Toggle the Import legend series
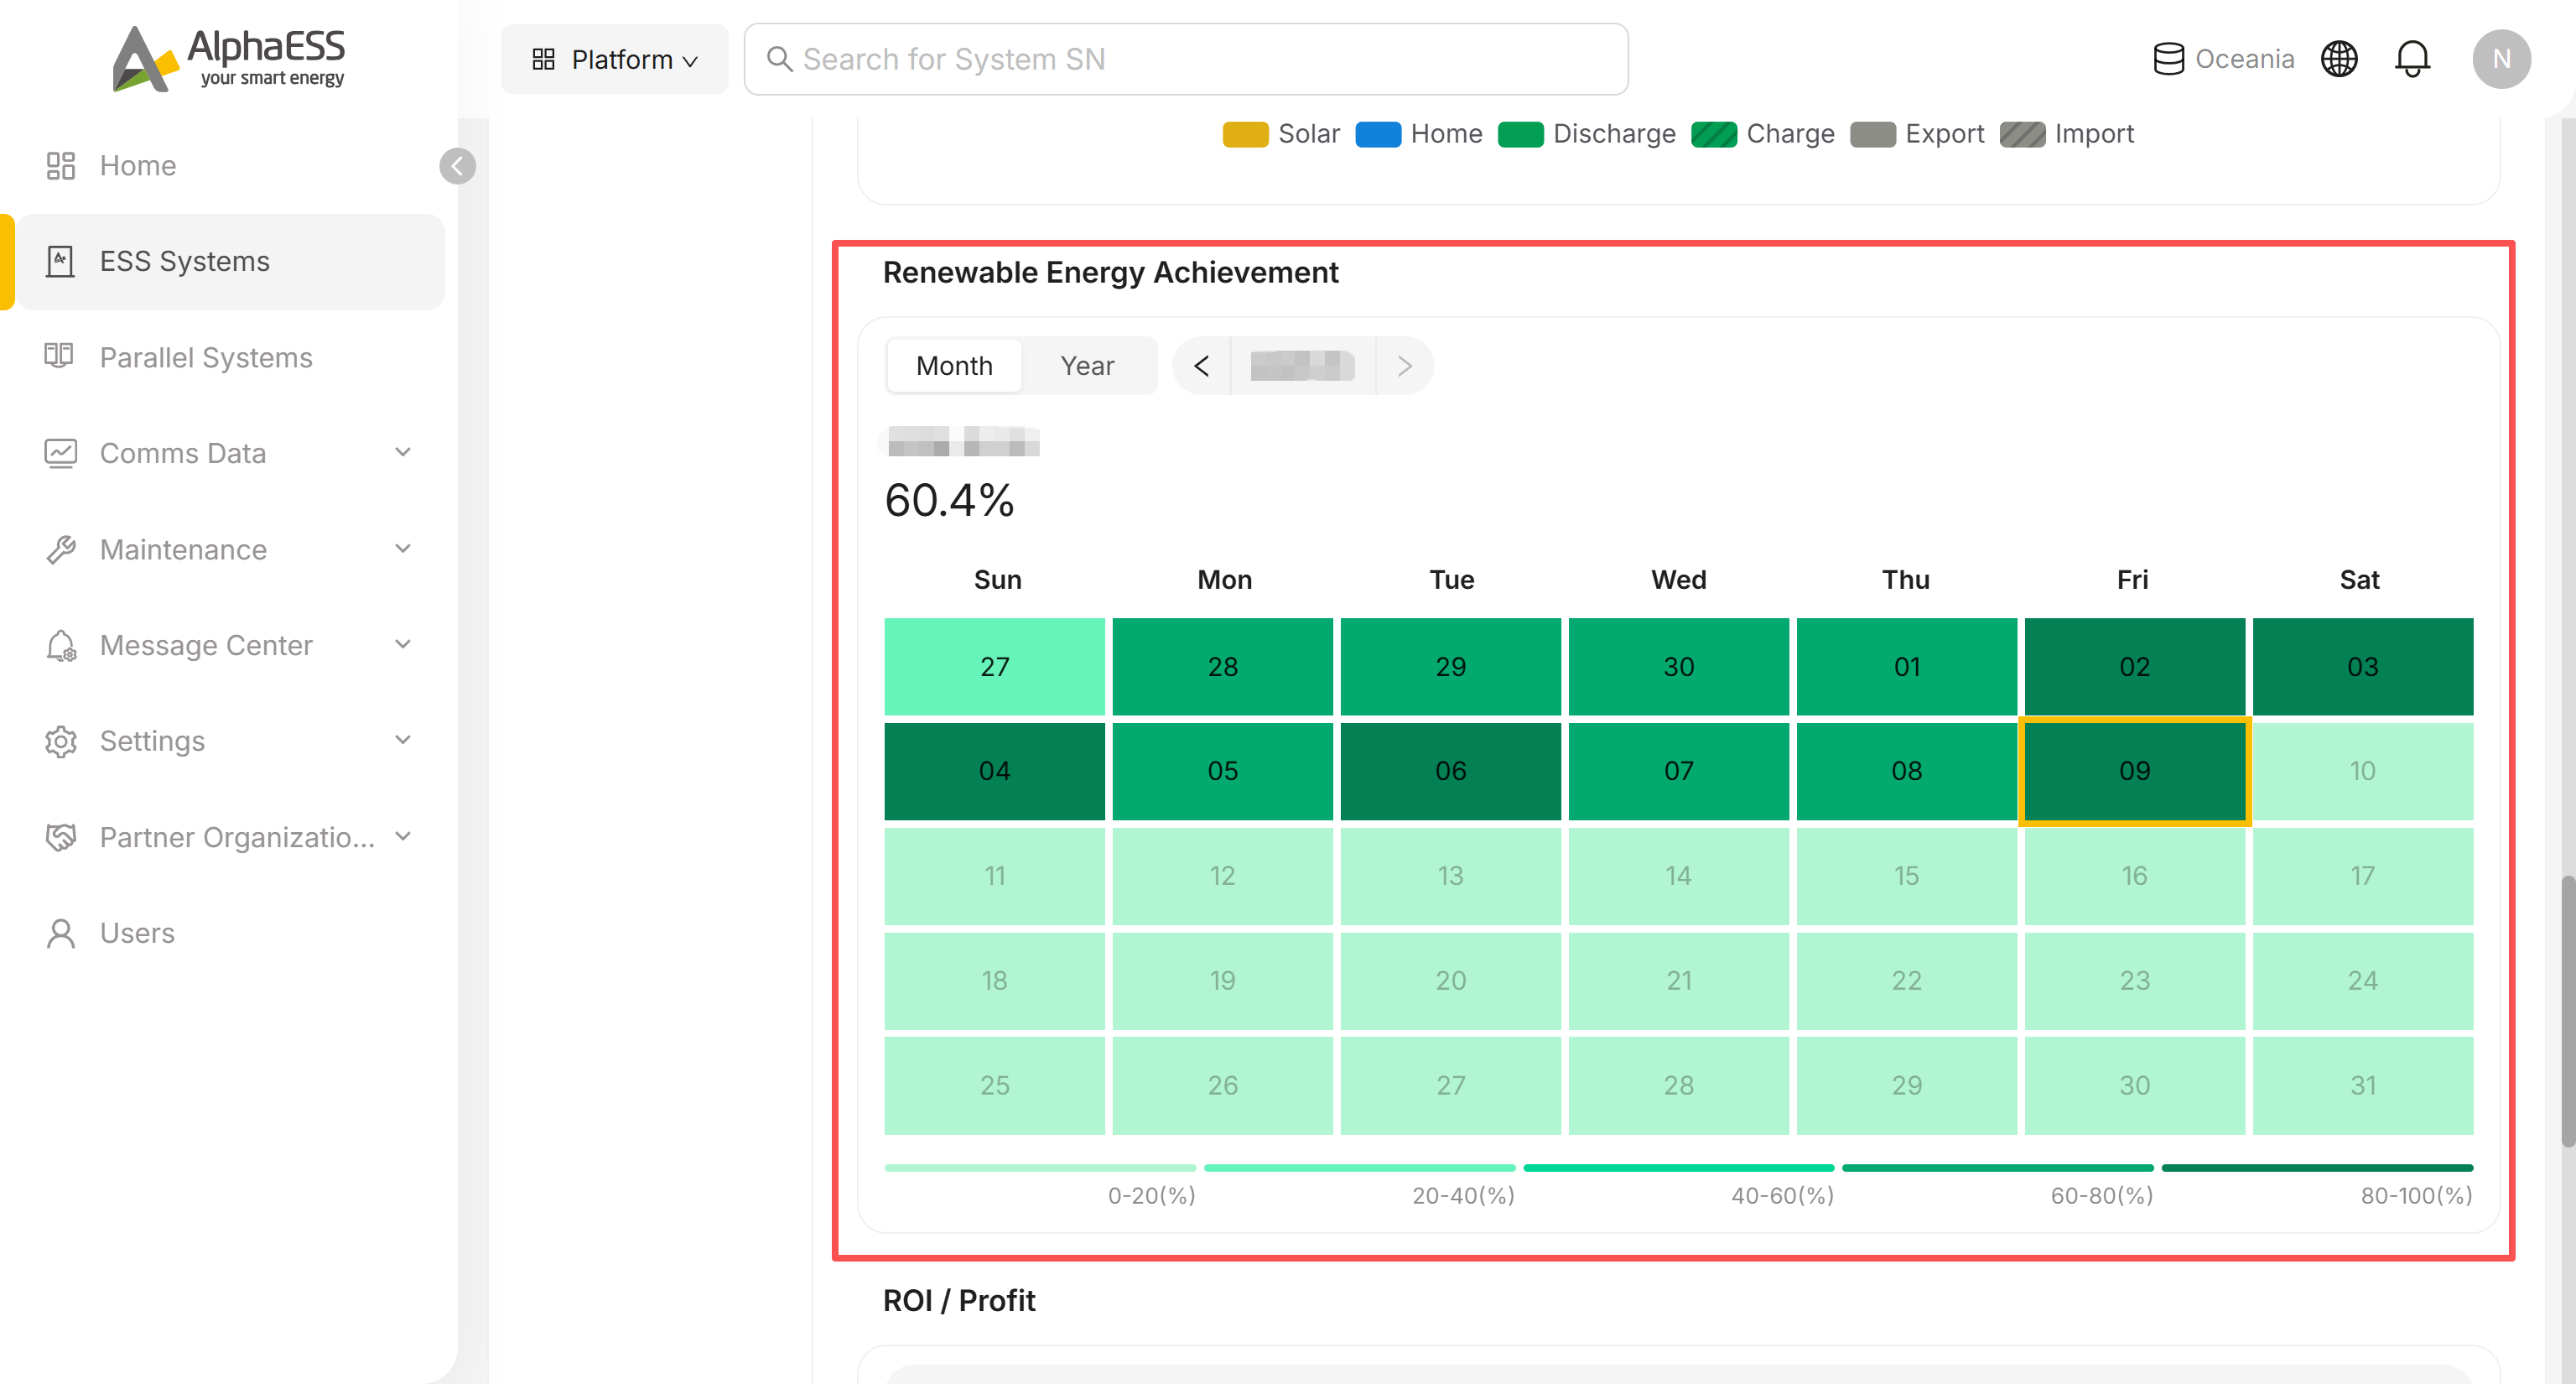The height and width of the screenshot is (1384, 2576). [2067, 134]
